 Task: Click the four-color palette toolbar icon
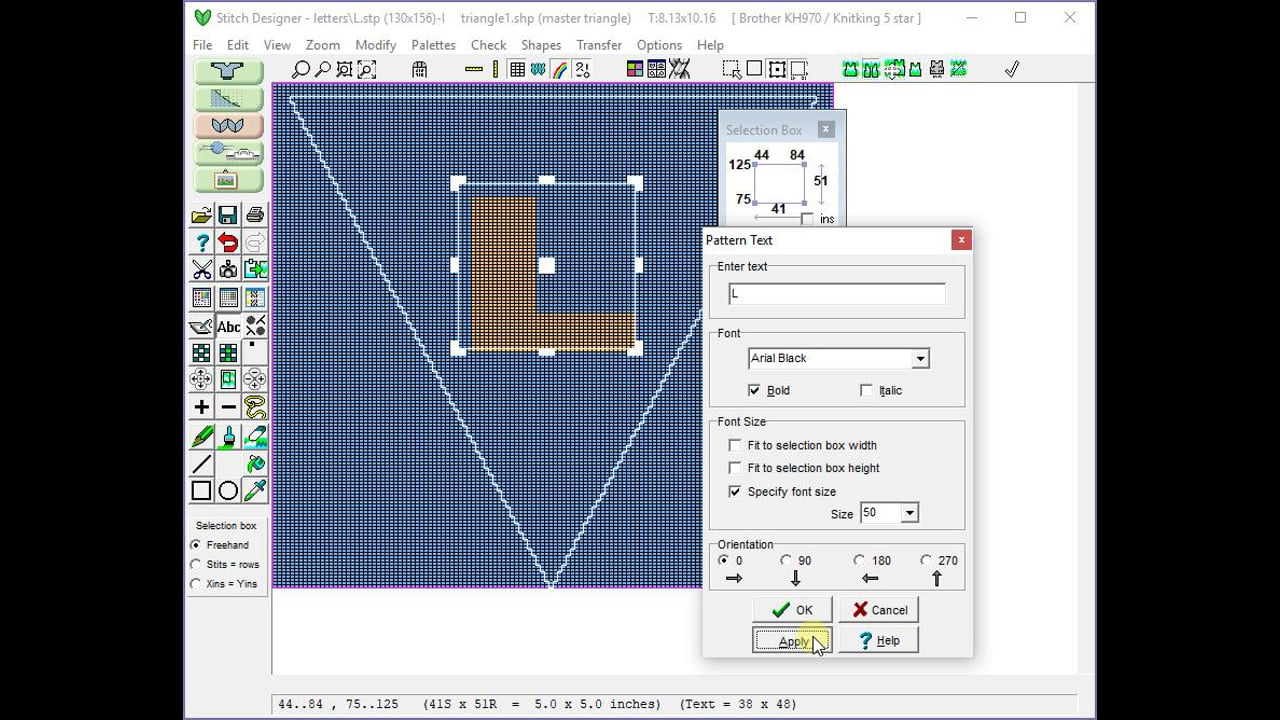coord(635,69)
